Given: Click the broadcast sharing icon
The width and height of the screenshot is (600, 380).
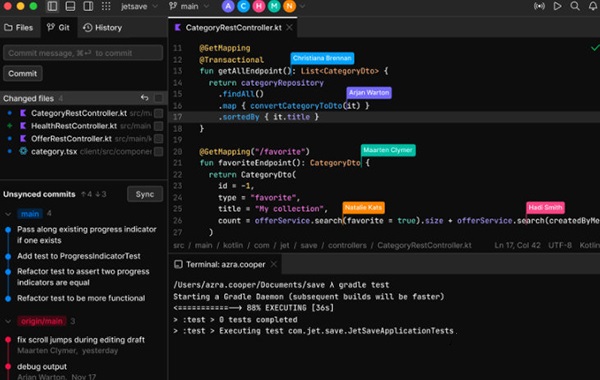Looking at the screenshot, I should coord(539,6).
